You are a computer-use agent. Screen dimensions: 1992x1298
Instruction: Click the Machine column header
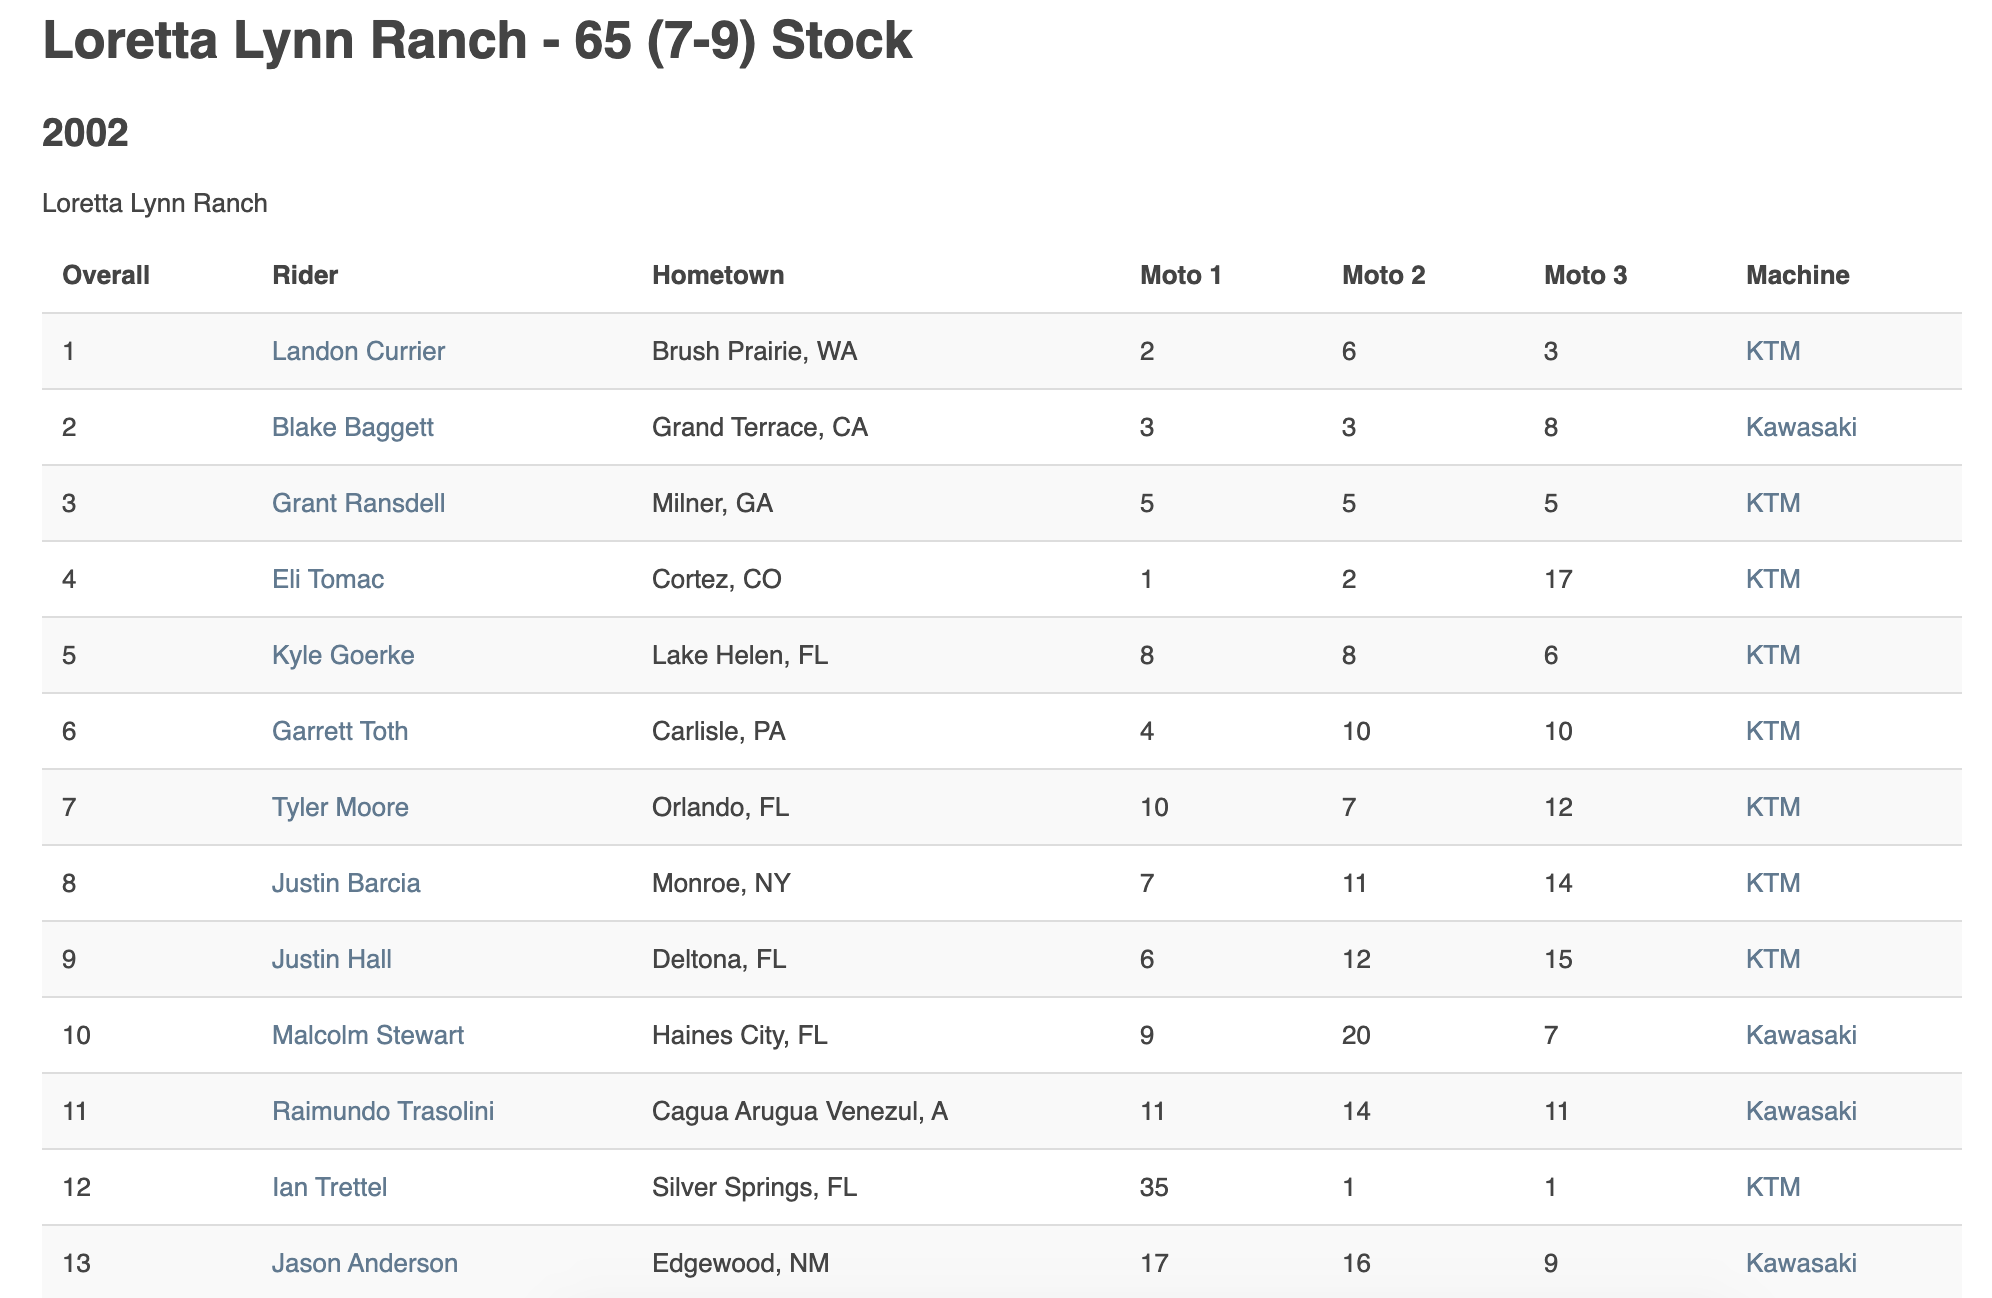1798,275
